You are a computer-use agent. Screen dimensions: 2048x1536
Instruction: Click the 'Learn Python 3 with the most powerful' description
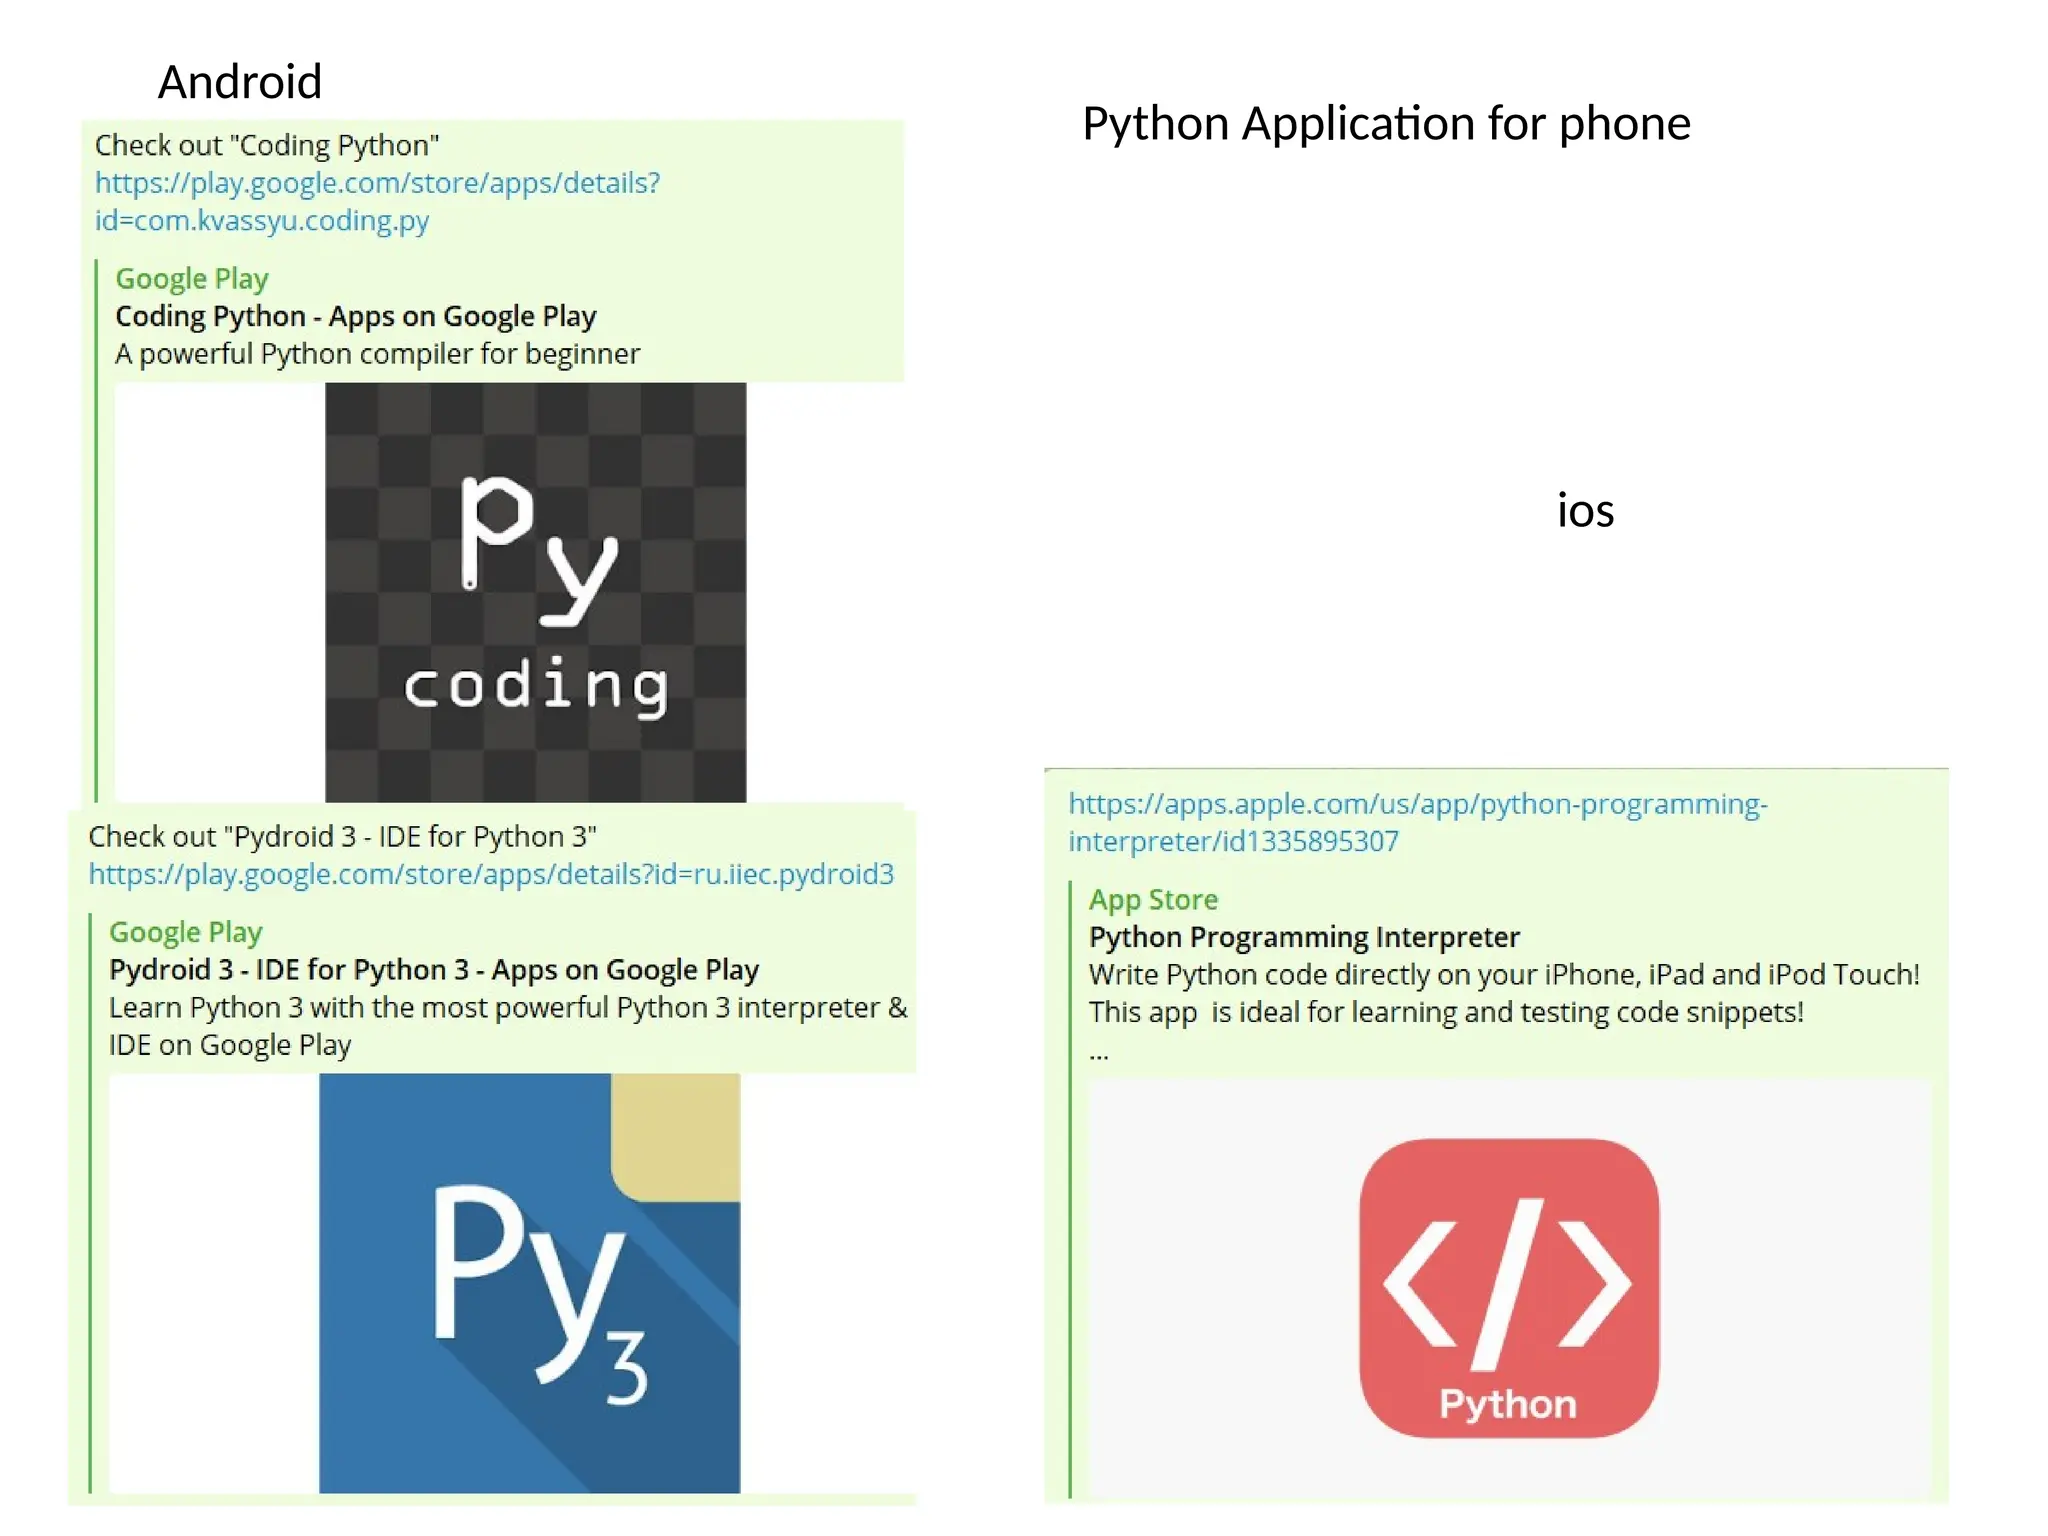pos(507,1007)
